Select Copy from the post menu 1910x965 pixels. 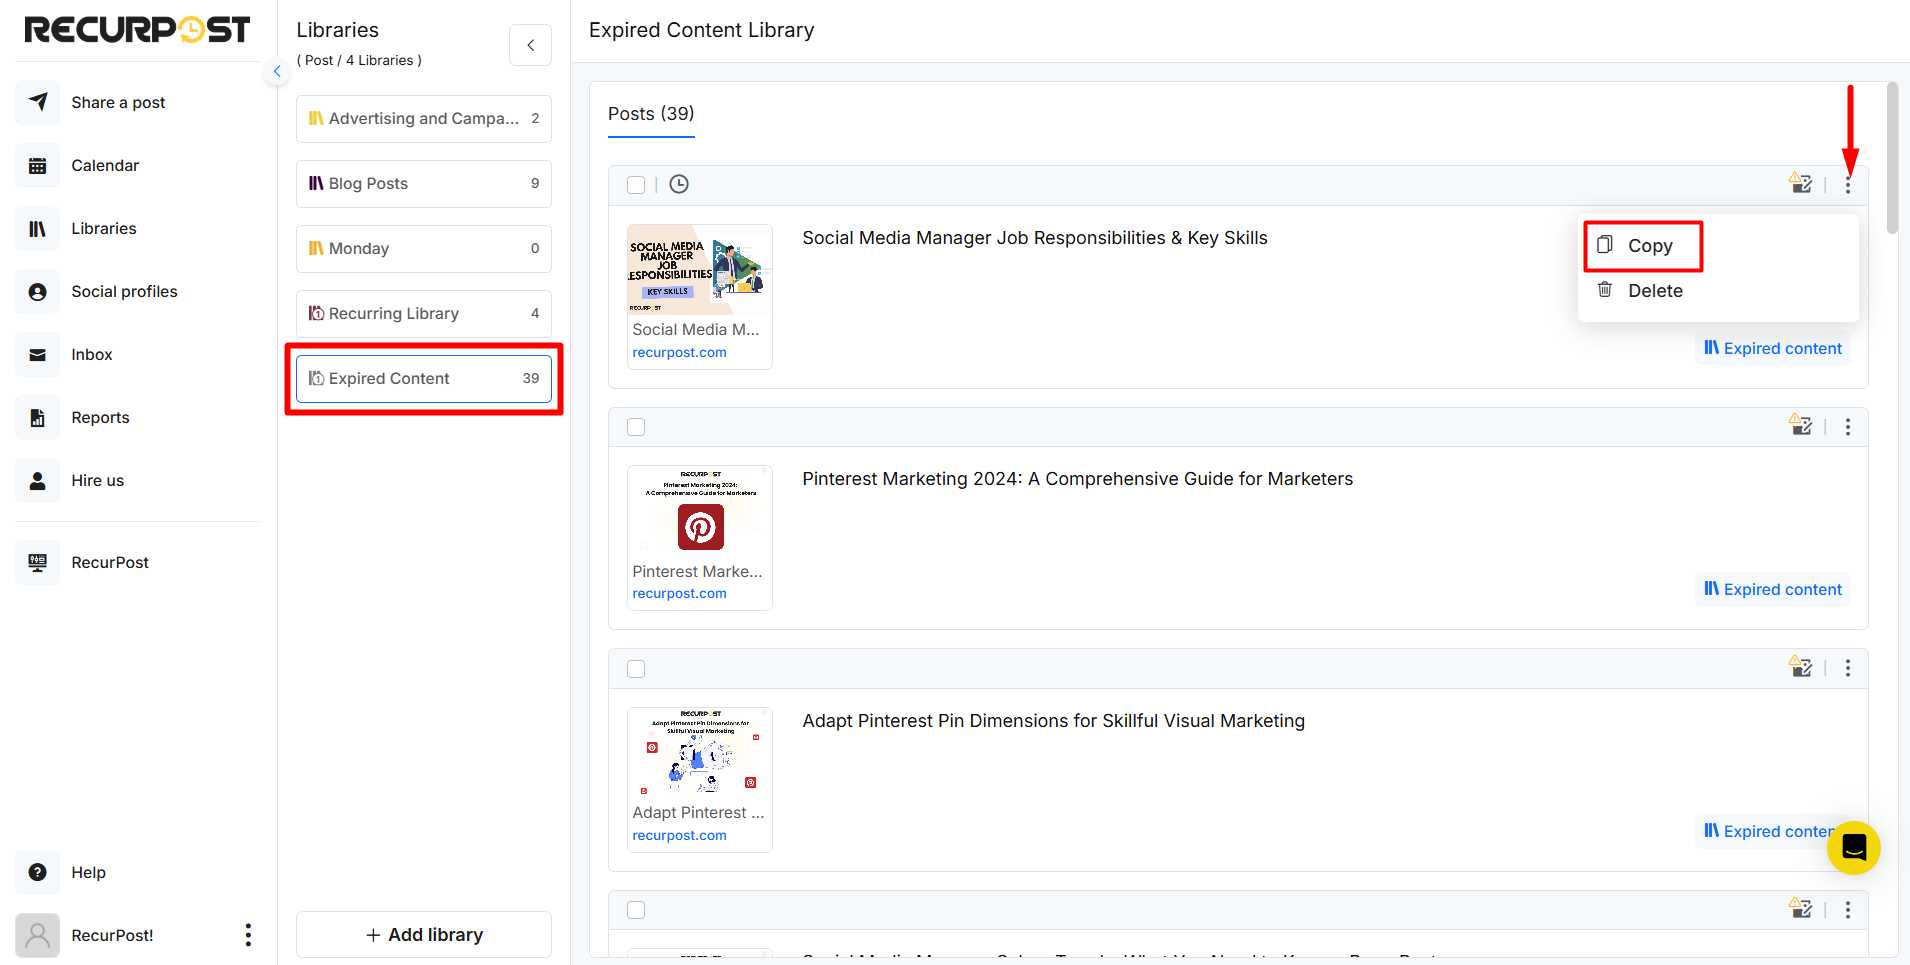point(1643,246)
